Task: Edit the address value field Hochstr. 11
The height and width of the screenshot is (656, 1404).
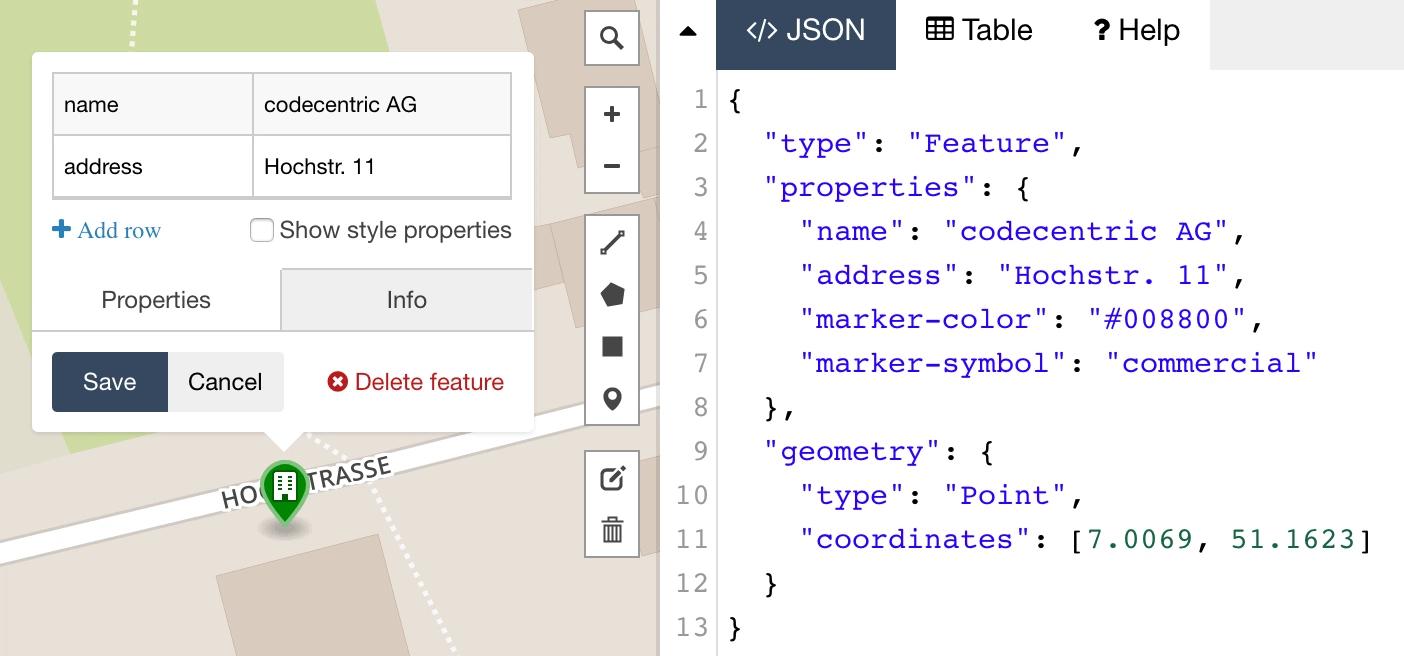Action: click(381, 167)
